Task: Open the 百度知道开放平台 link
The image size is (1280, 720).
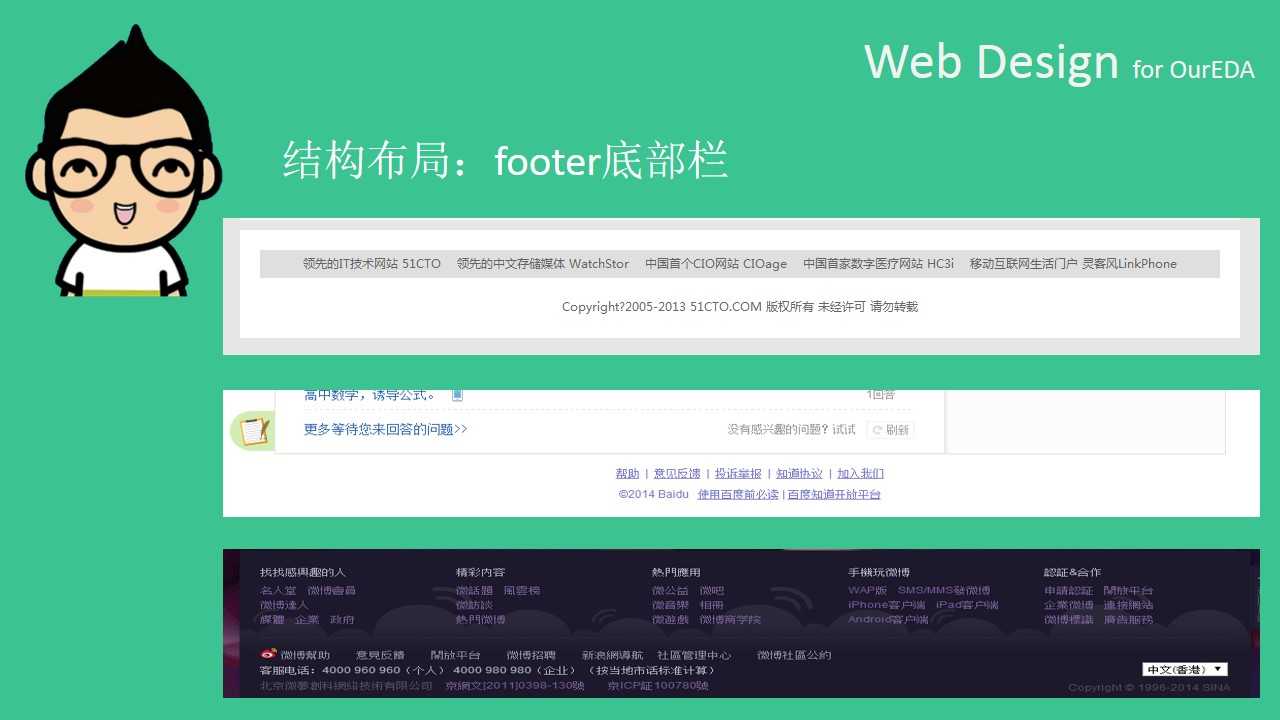Action: click(x=834, y=495)
